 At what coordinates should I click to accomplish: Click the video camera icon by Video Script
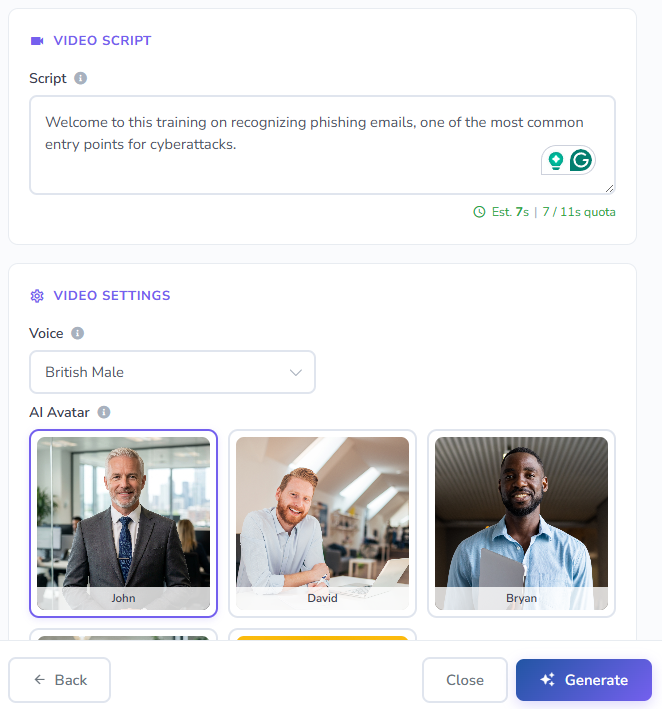[37, 41]
